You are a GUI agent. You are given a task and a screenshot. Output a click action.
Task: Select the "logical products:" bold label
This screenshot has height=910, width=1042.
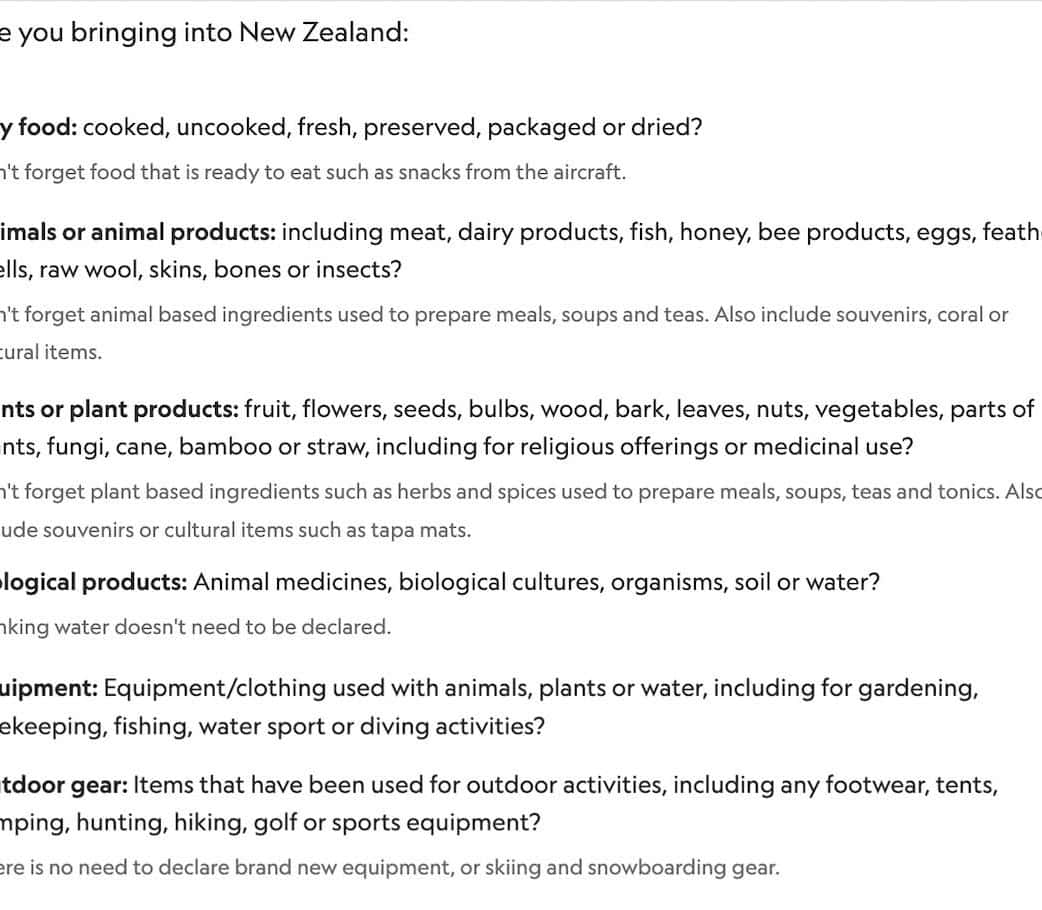coord(94,582)
